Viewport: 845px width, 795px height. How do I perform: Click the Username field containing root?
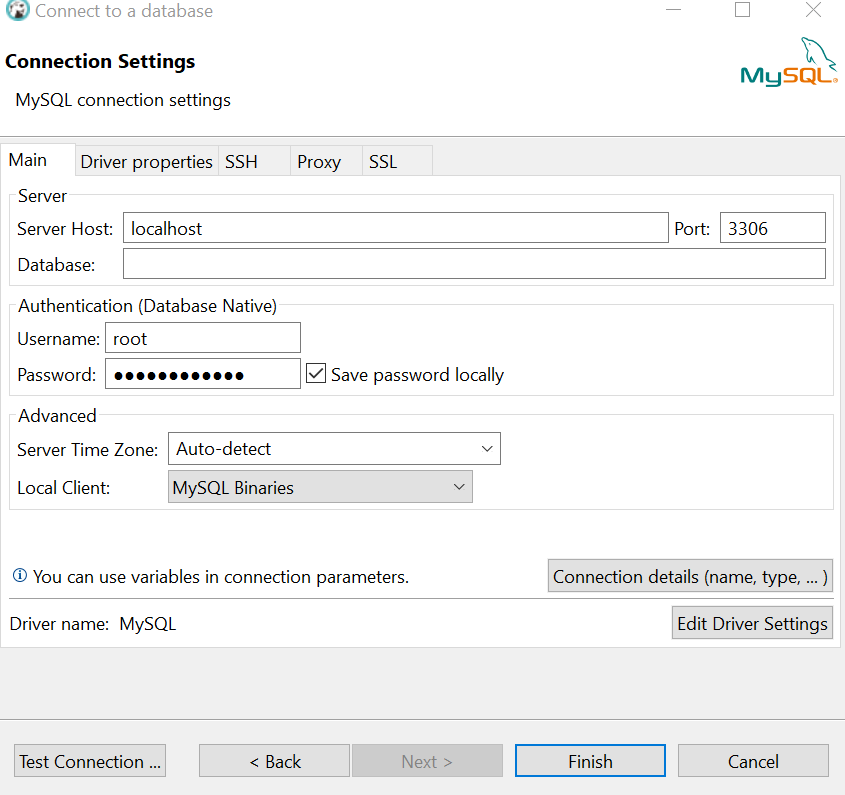(x=203, y=338)
